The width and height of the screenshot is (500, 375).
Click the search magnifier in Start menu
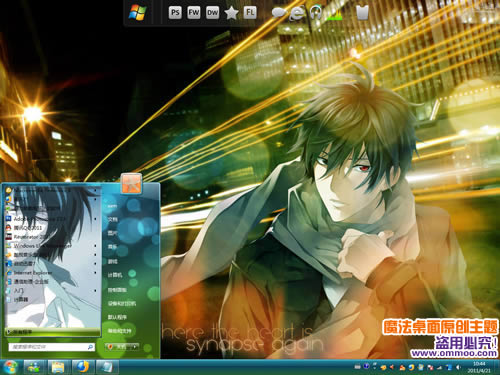(x=90, y=347)
